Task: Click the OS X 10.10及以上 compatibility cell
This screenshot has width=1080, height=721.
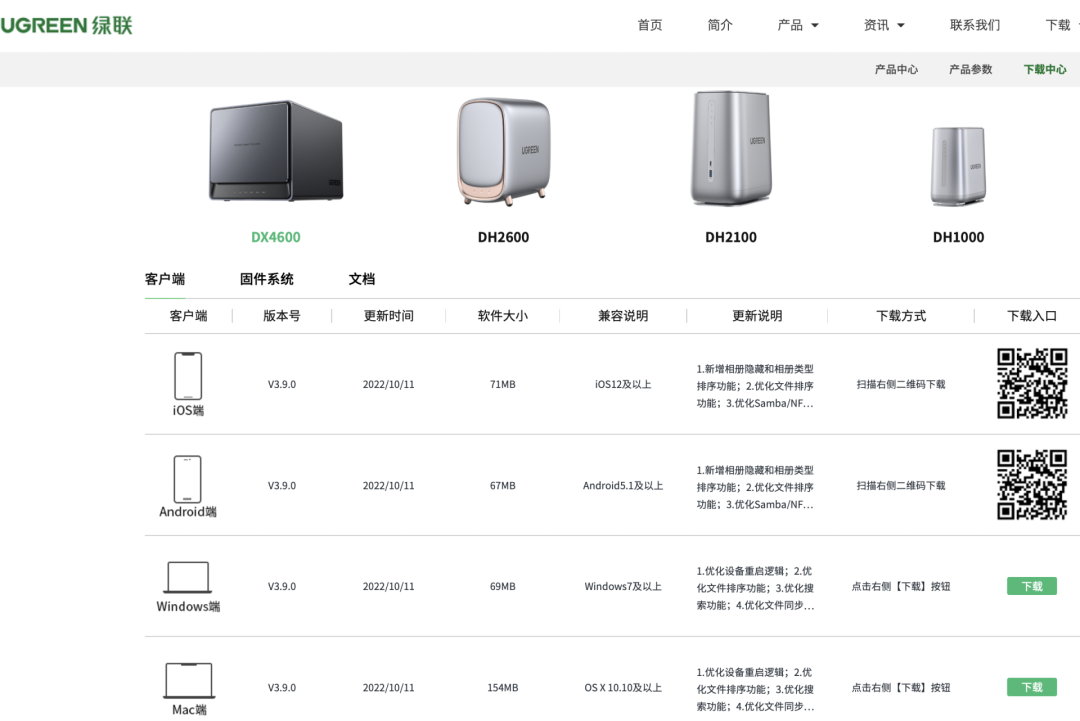Action: click(x=623, y=688)
